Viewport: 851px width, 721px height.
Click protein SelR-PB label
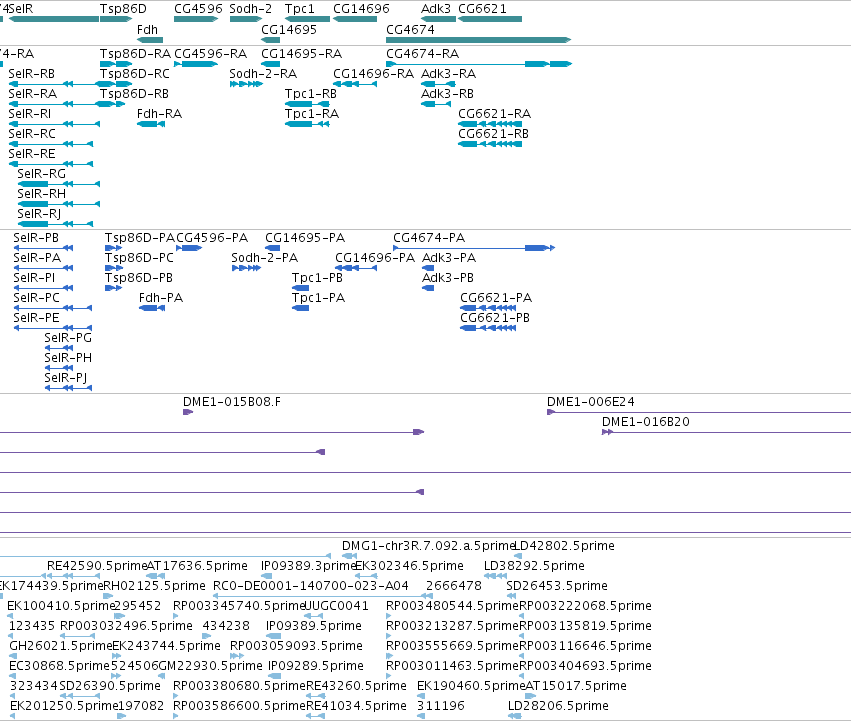tap(36, 238)
